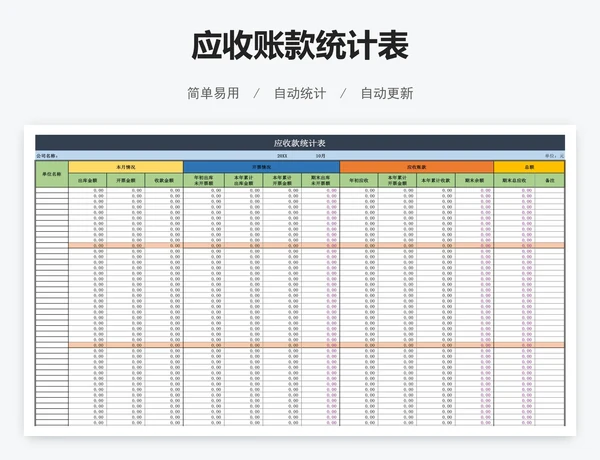The width and height of the screenshot is (600, 460).
Task: Click the 单位：元 unit label
Action: (554, 156)
